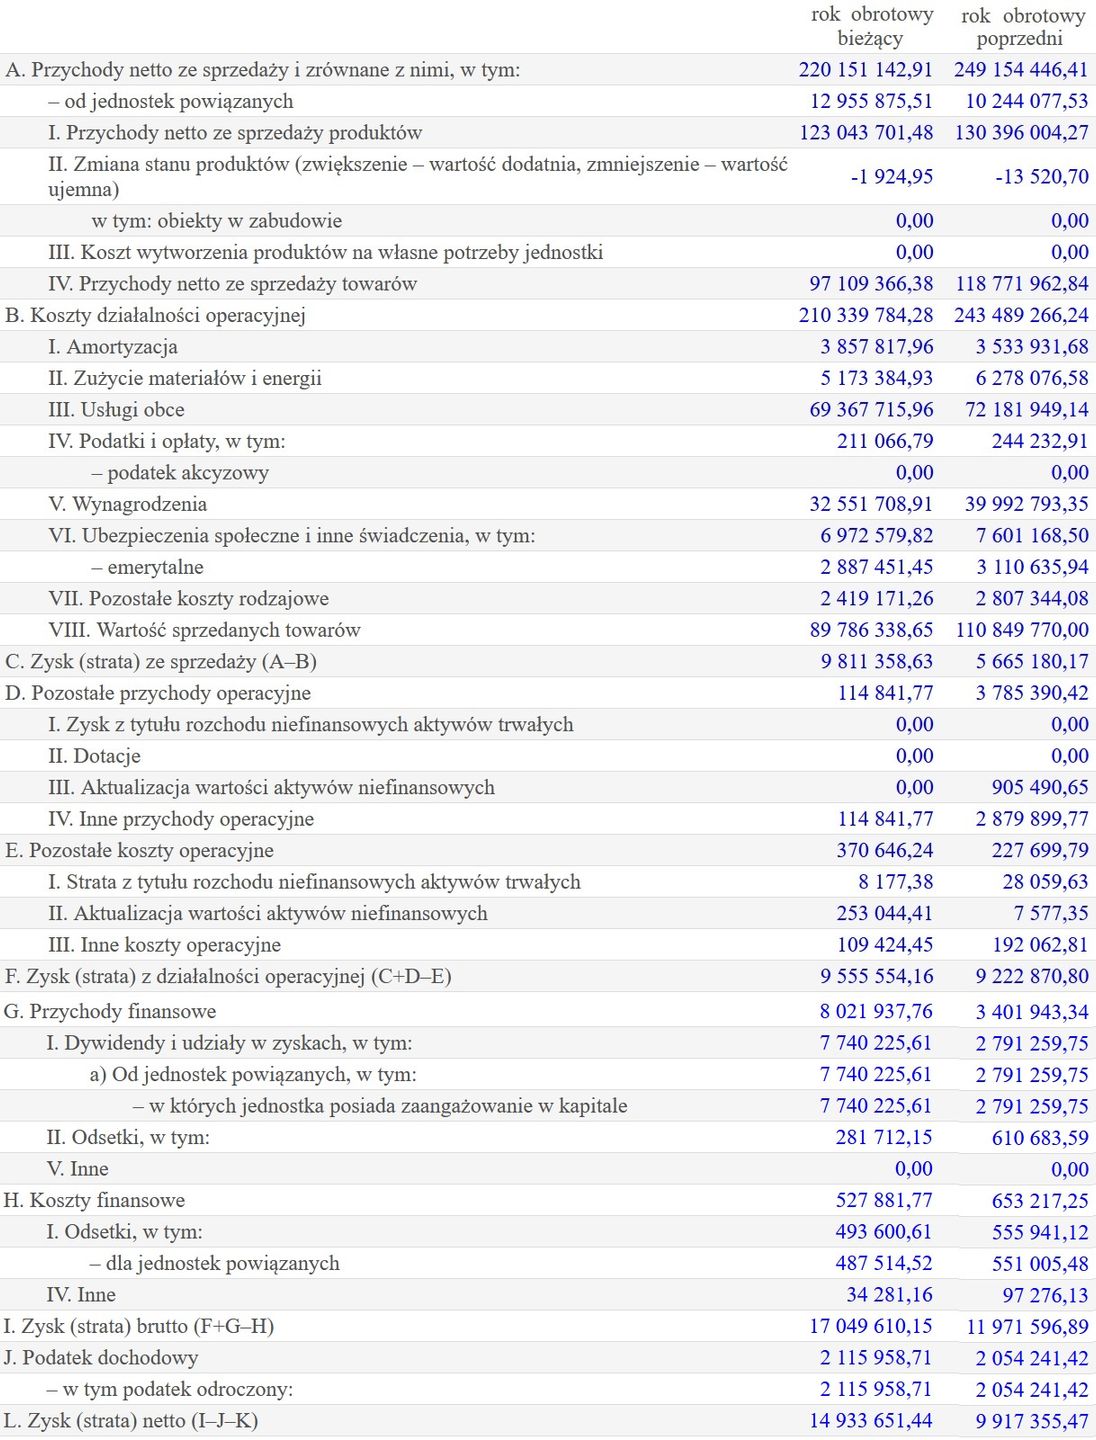This screenshot has height=1440, width=1096.
Task: Click the value 253 044,41
Action: [x=885, y=914]
